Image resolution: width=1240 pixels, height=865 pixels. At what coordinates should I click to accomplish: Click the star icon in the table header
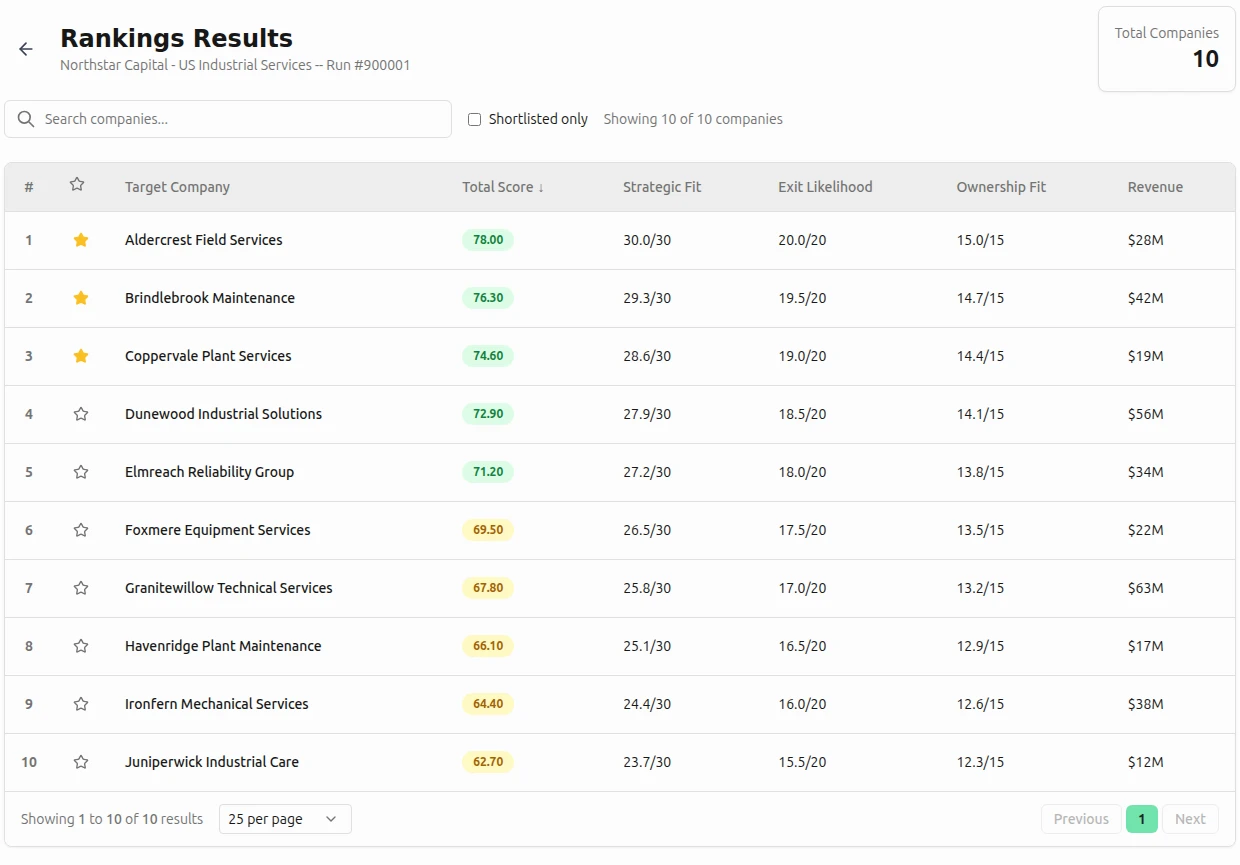77,185
